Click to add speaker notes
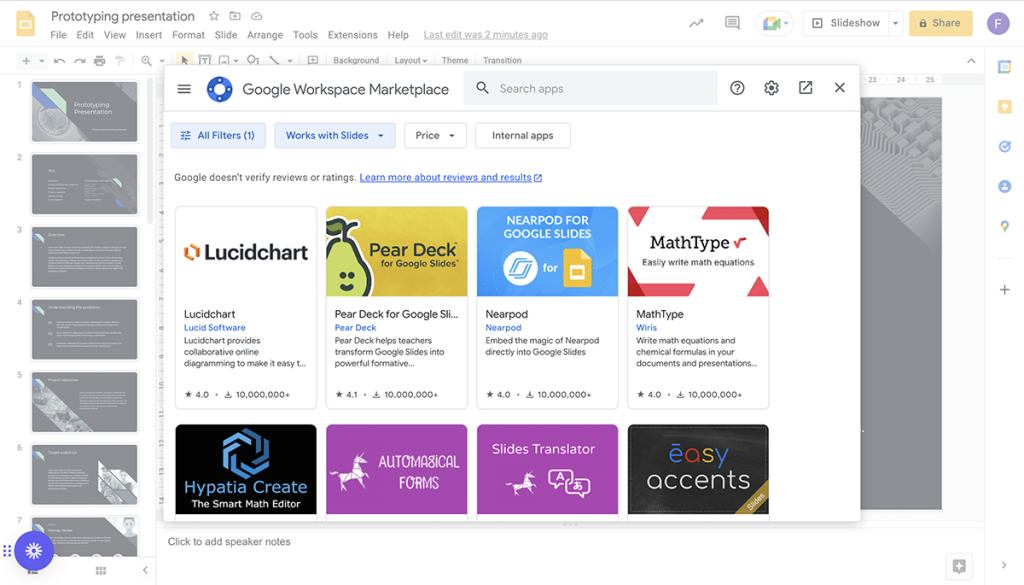1024x585 pixels. click(x=229, y=542)
